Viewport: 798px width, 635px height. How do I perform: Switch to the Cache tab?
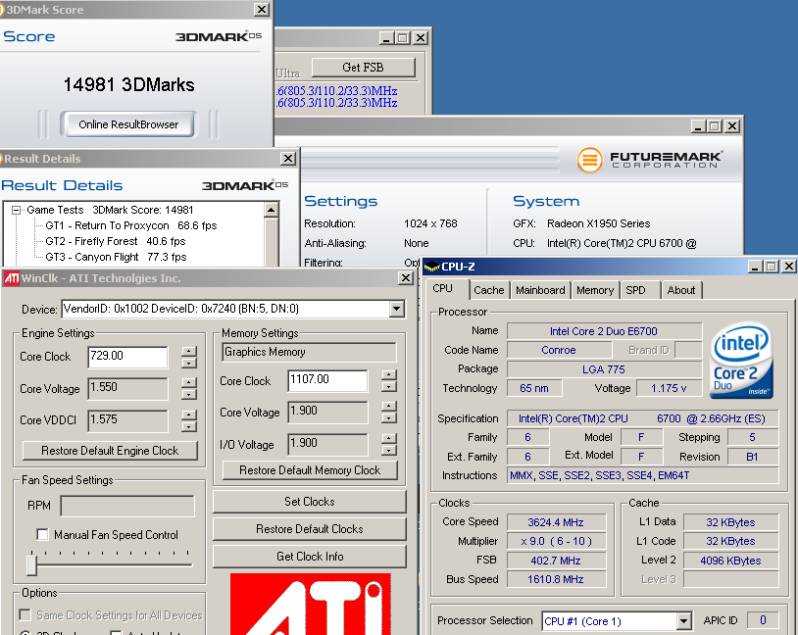pyautogui.click(x=489, y=290)
